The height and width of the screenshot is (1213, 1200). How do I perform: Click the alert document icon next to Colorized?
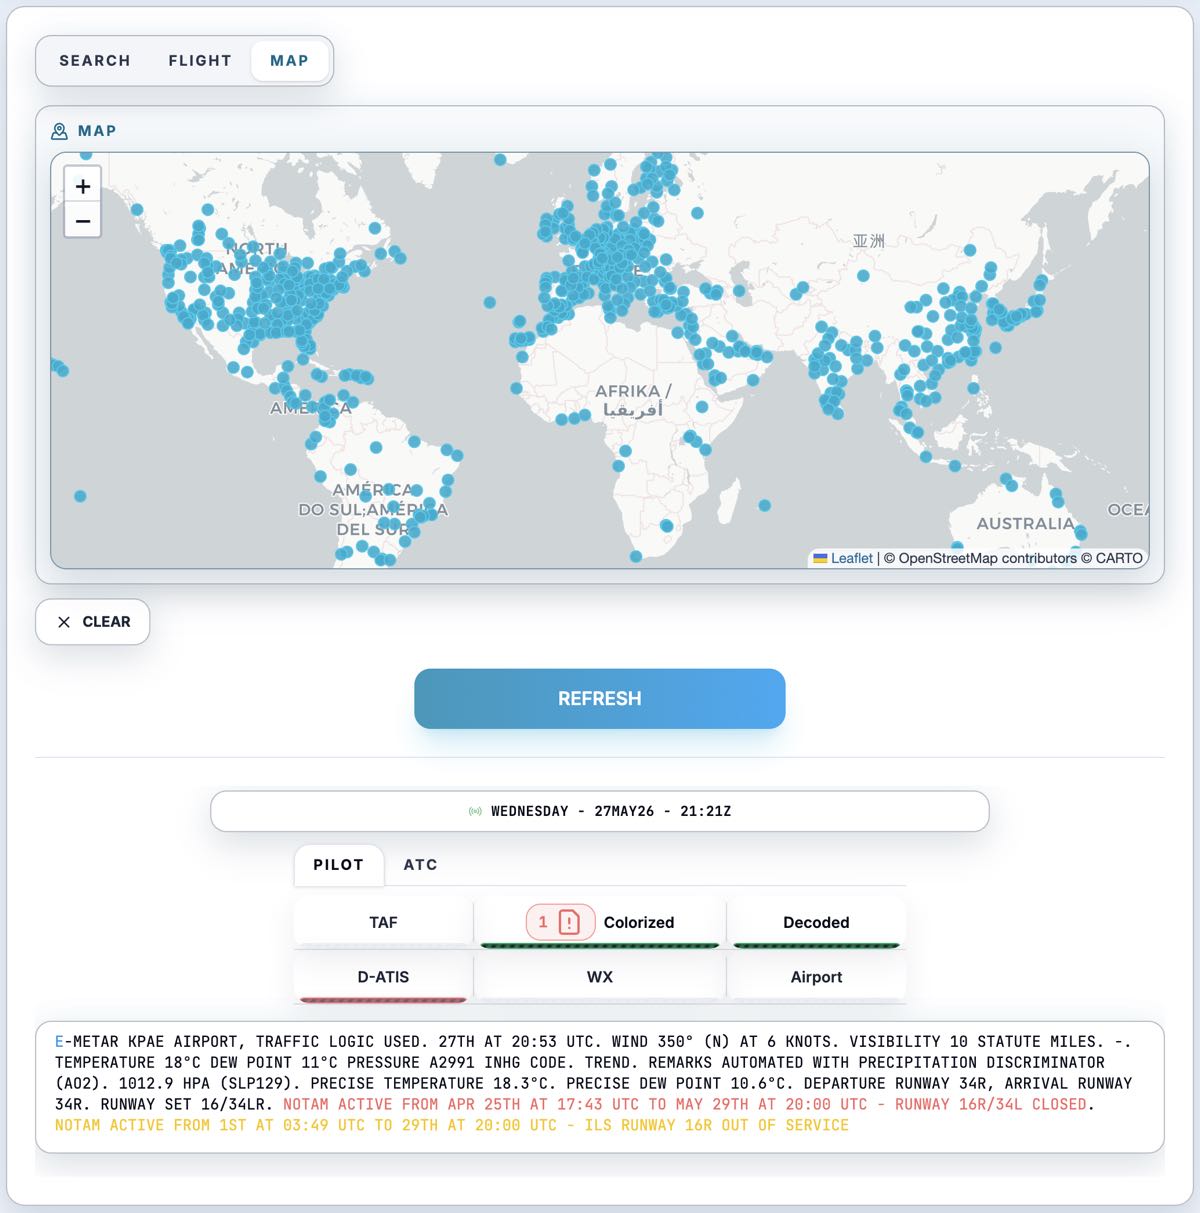coord(569,922)
